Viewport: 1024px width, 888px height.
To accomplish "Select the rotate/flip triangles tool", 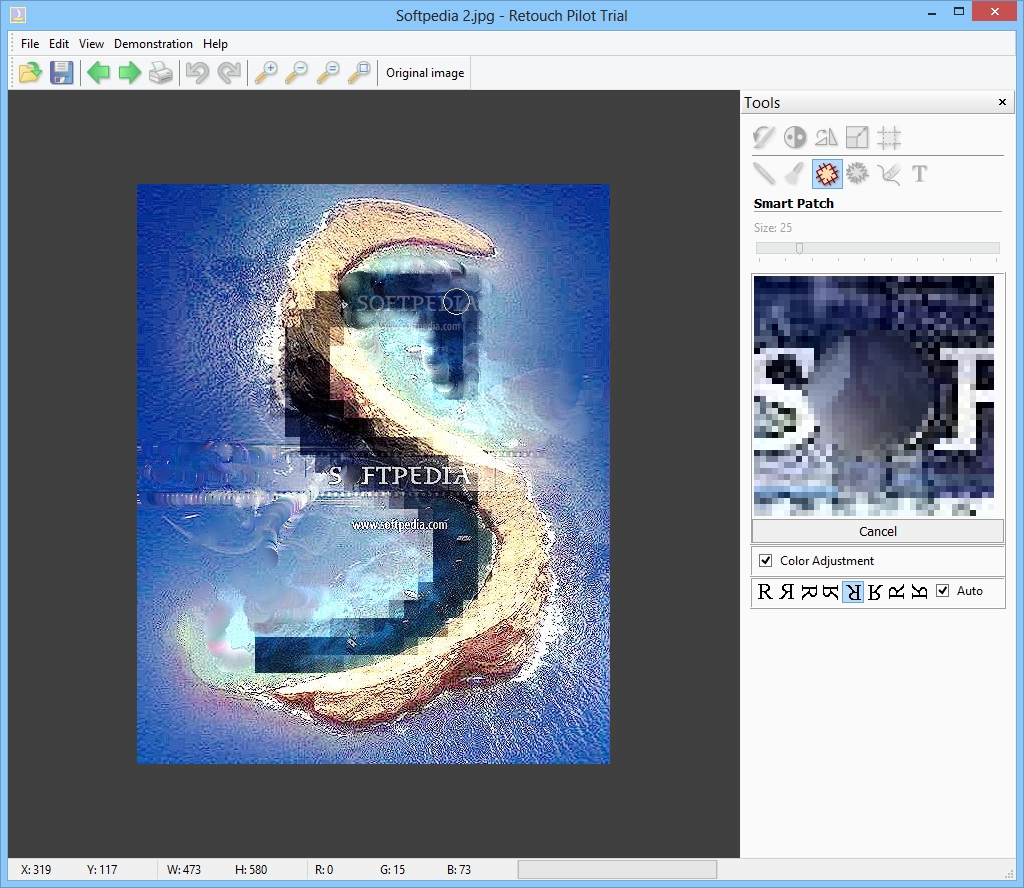I will [826, 137].
